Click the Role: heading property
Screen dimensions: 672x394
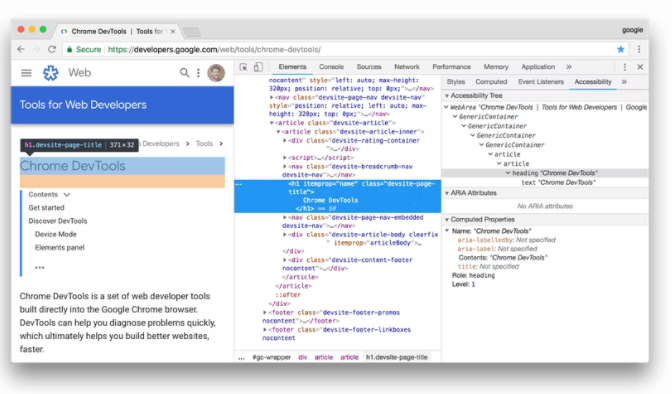[473, 276]
